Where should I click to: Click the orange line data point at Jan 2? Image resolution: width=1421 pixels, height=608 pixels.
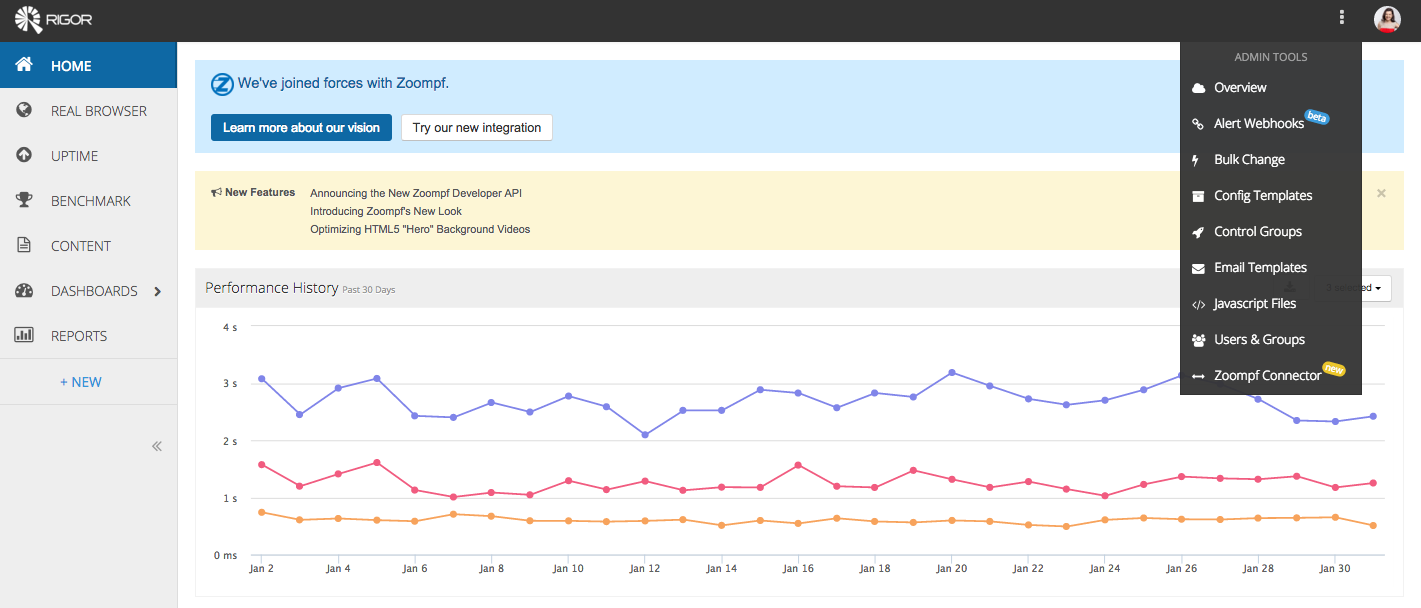click(x=262, y=512)
